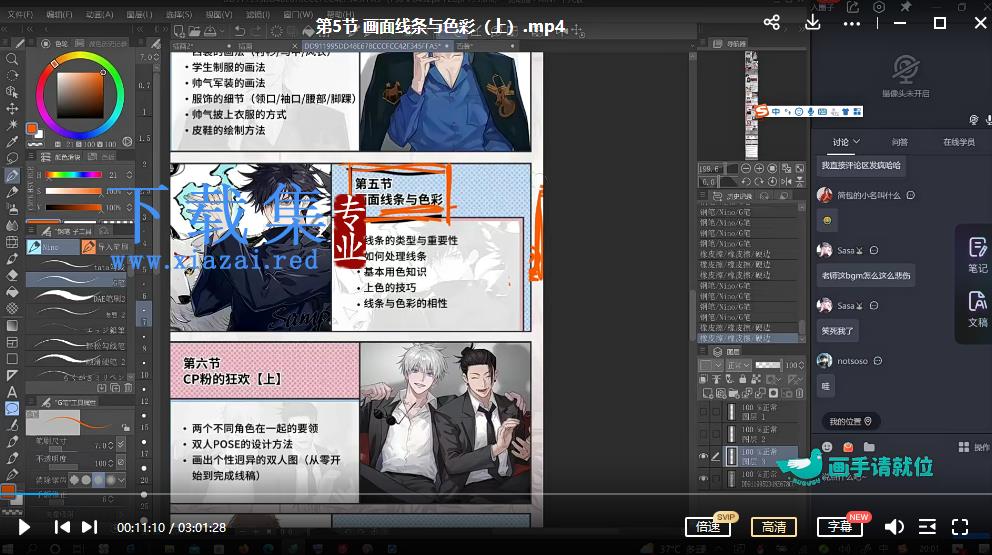
Task: Click the navigator page thumbnail
Action: (751, 104)
